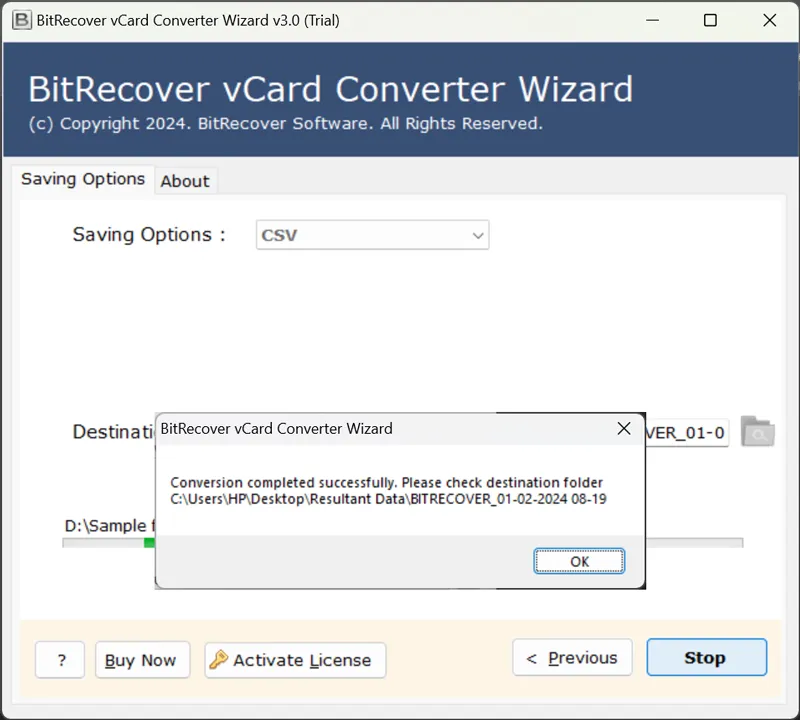Select the Saving Options tab
Screen dimensions: 800x720
[83, 179]
